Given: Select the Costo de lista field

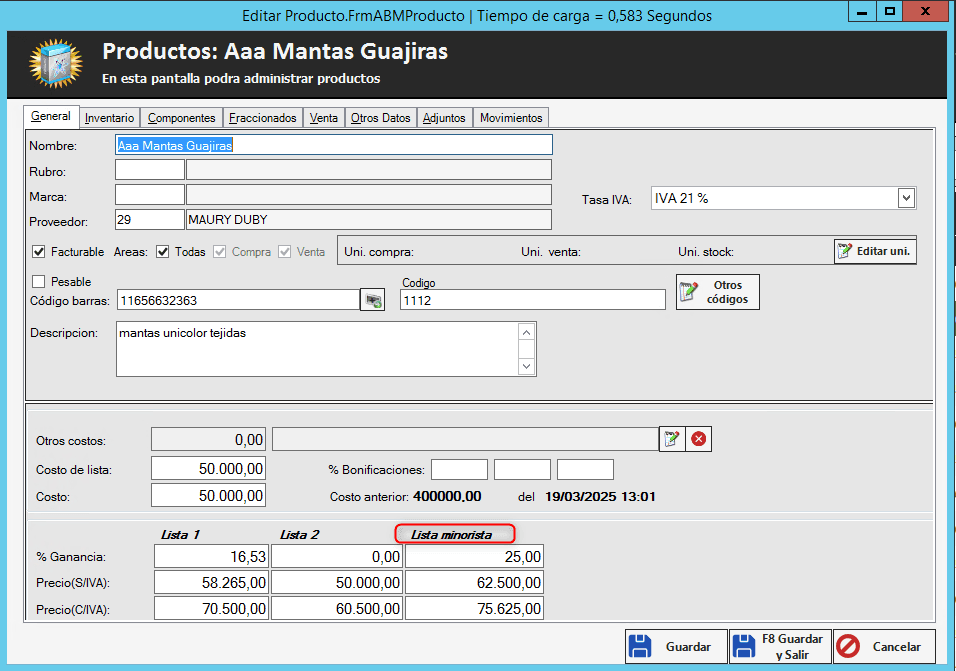Looking at the screenshot, I should [x=209, y=469].
